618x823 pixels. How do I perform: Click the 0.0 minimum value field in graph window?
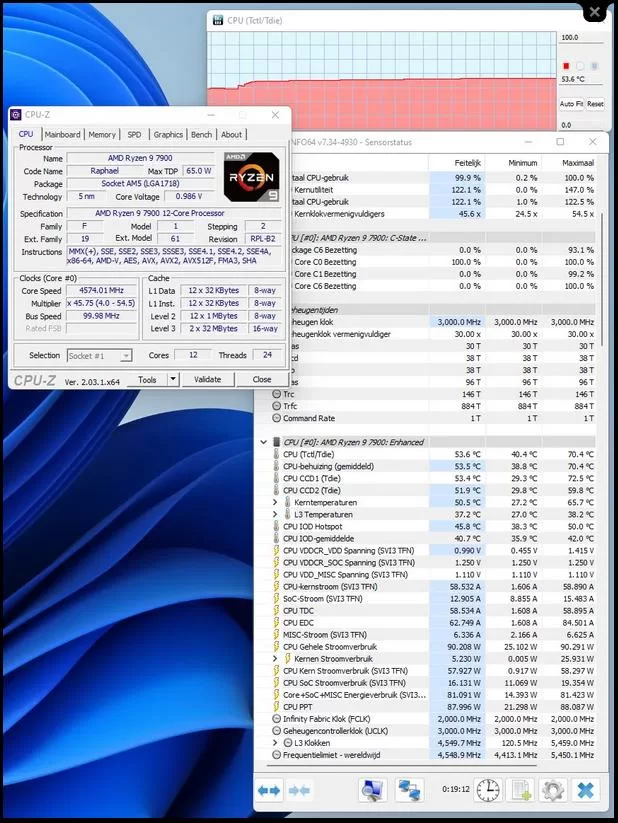click(x=580, y=125)
